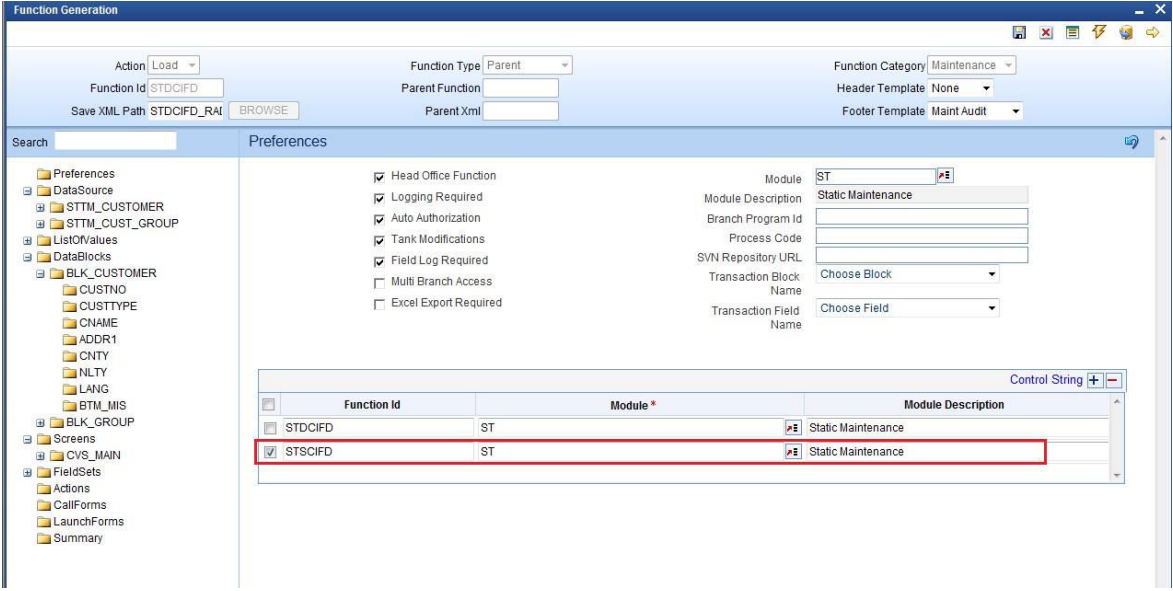
Task: Click the globe deploy icon in toolbar
Action: click(x=1126, y=33)
